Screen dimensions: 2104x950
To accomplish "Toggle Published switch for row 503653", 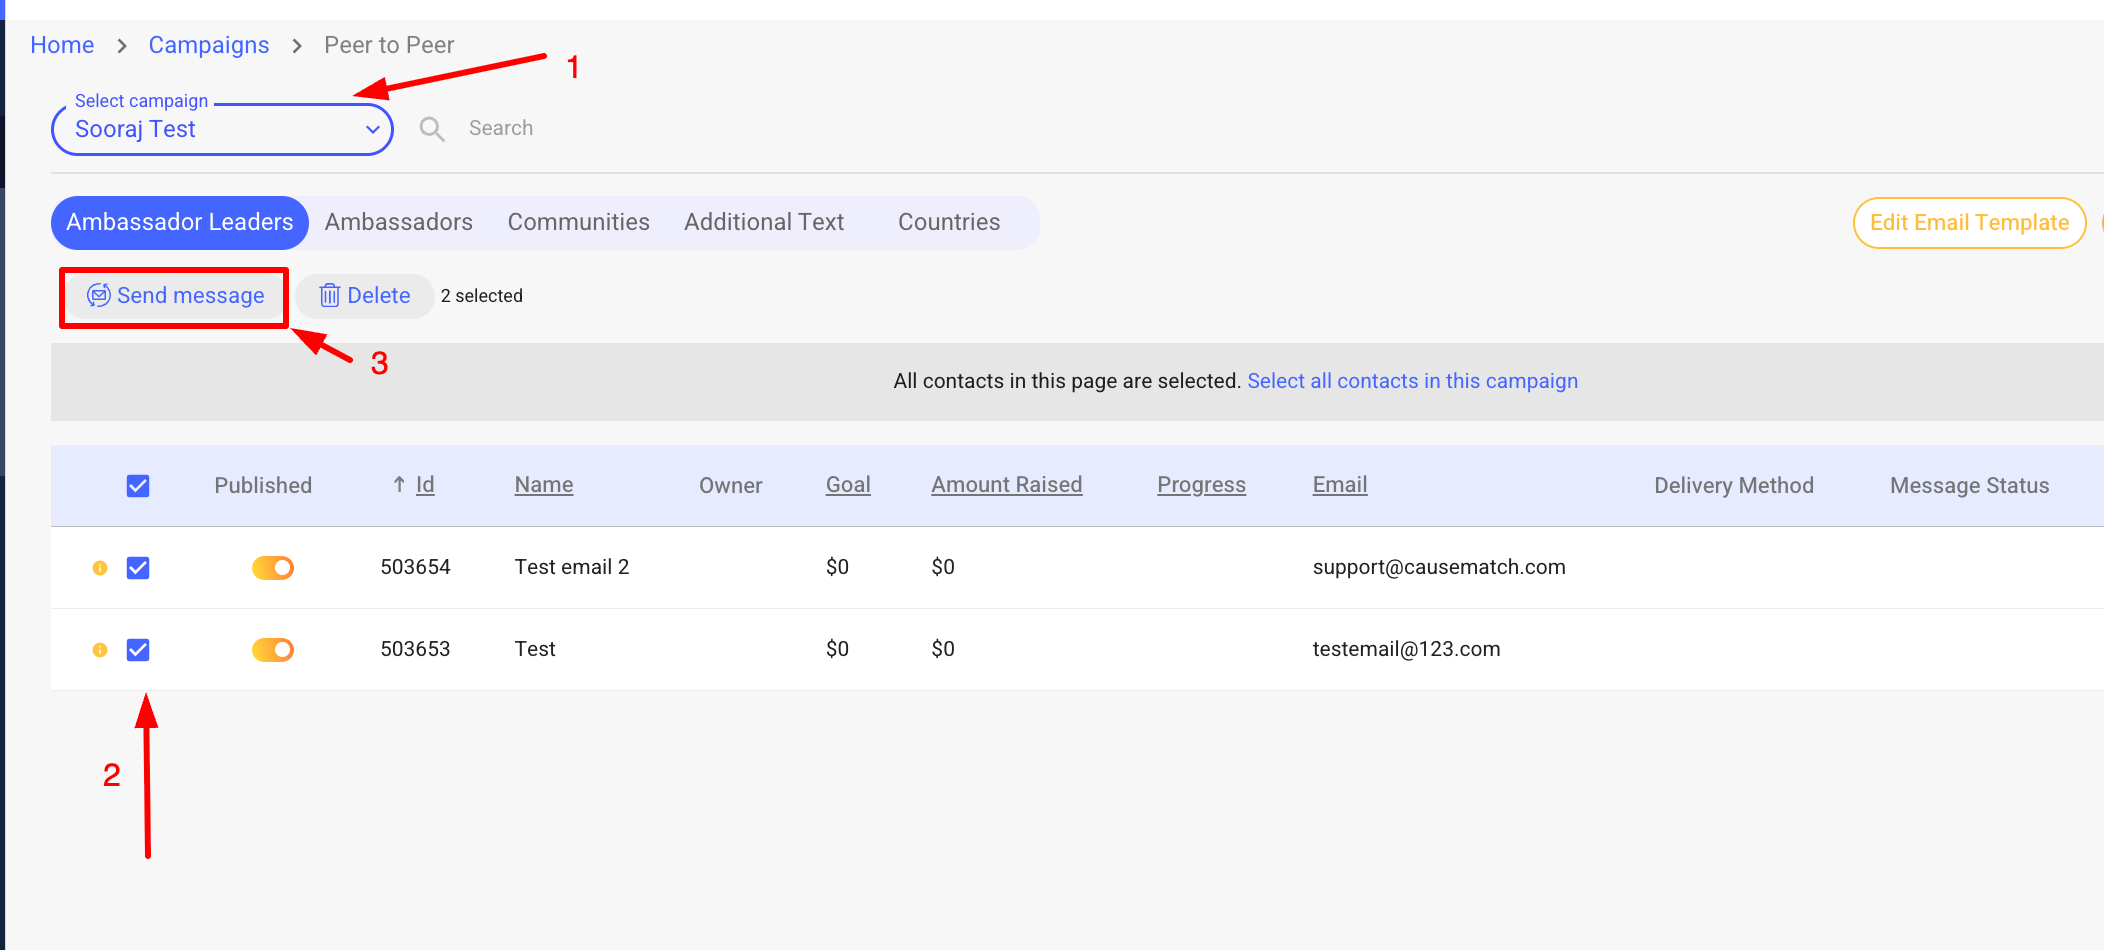I will [273, 650].
